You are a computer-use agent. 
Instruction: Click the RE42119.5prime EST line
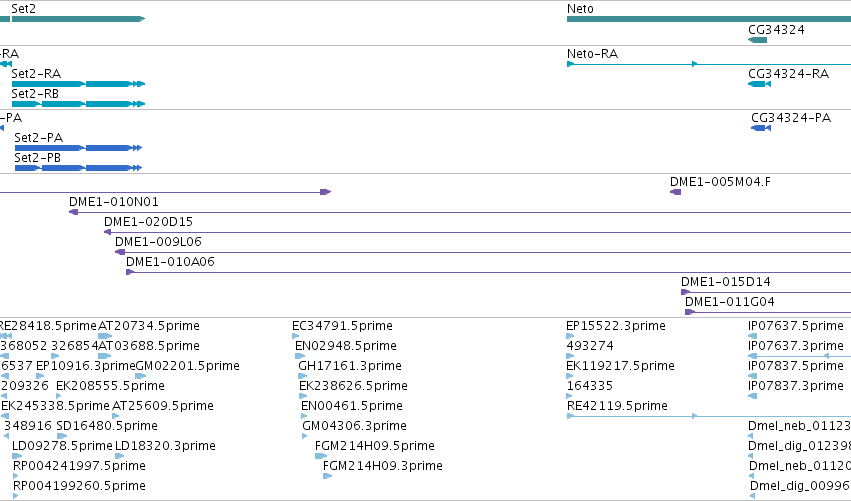[709, 416]
